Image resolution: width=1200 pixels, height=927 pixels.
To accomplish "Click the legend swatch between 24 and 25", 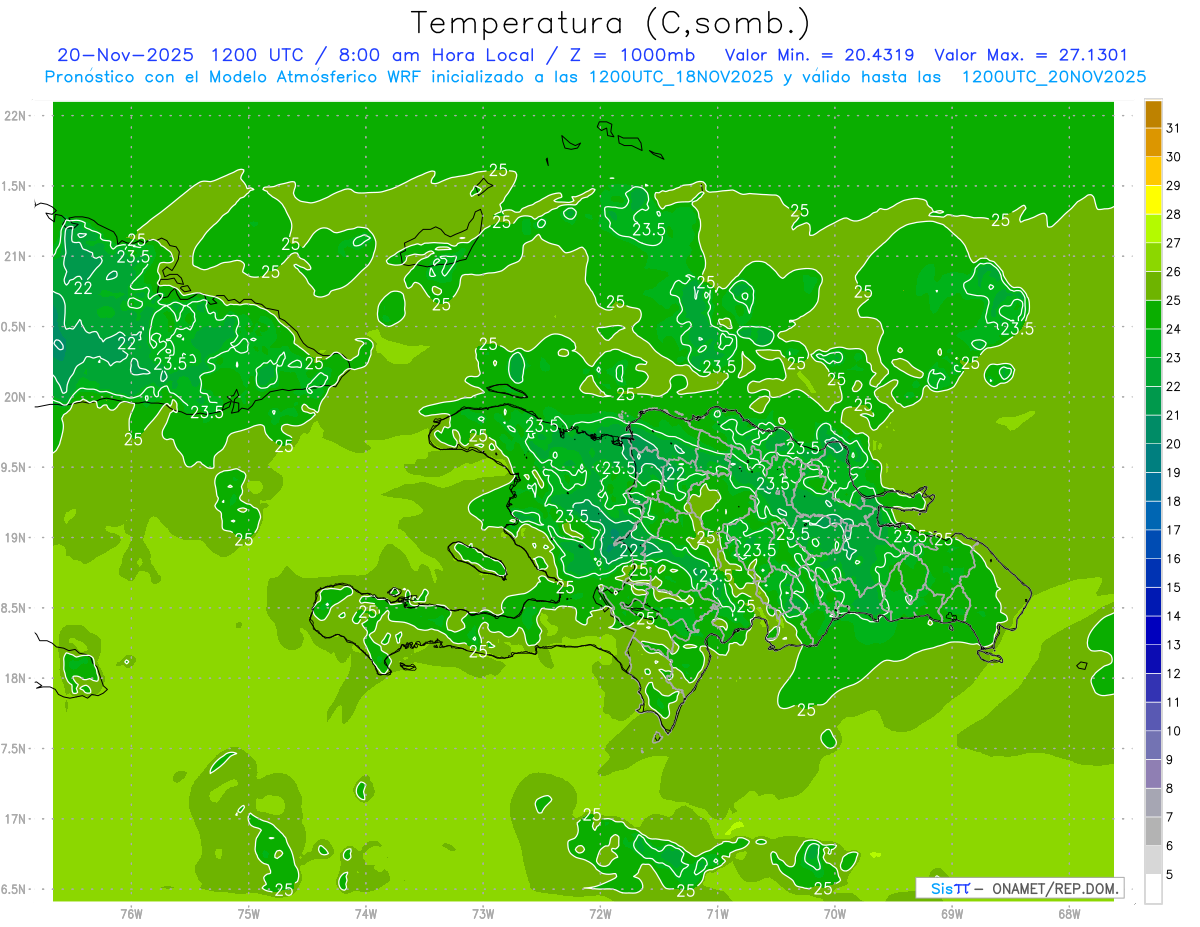I will (1153, 315).
